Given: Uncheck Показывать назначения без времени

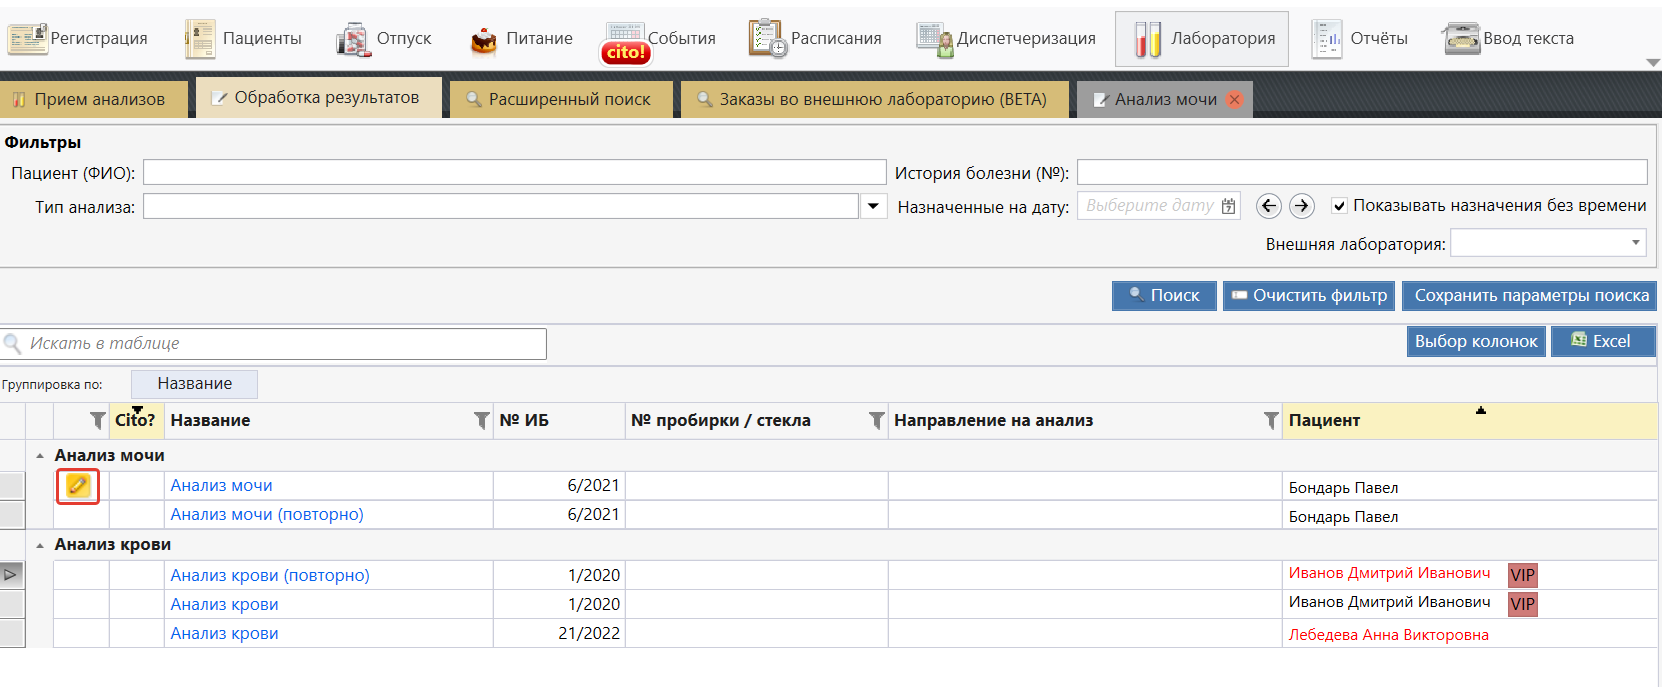Looking at the screenshot, I should click(x=1339, y=206).
